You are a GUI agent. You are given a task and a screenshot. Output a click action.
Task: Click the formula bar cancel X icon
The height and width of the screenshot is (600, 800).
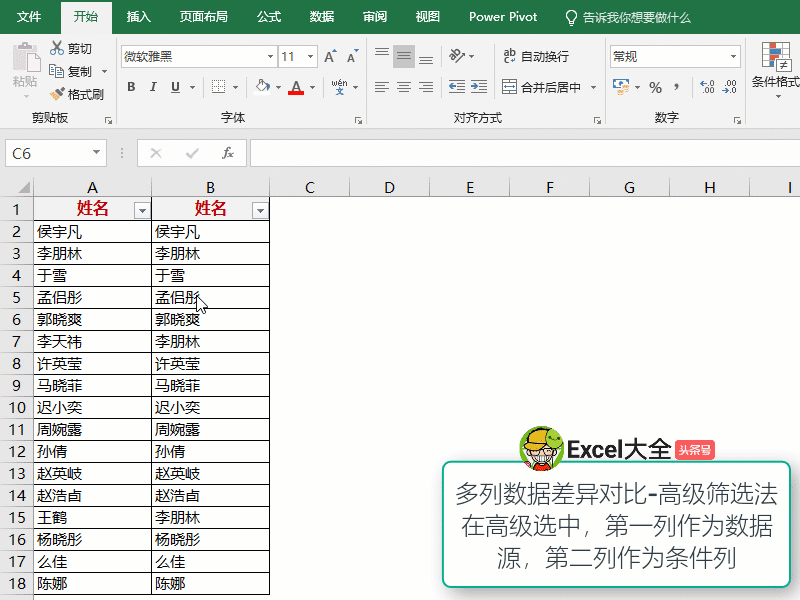156,153
